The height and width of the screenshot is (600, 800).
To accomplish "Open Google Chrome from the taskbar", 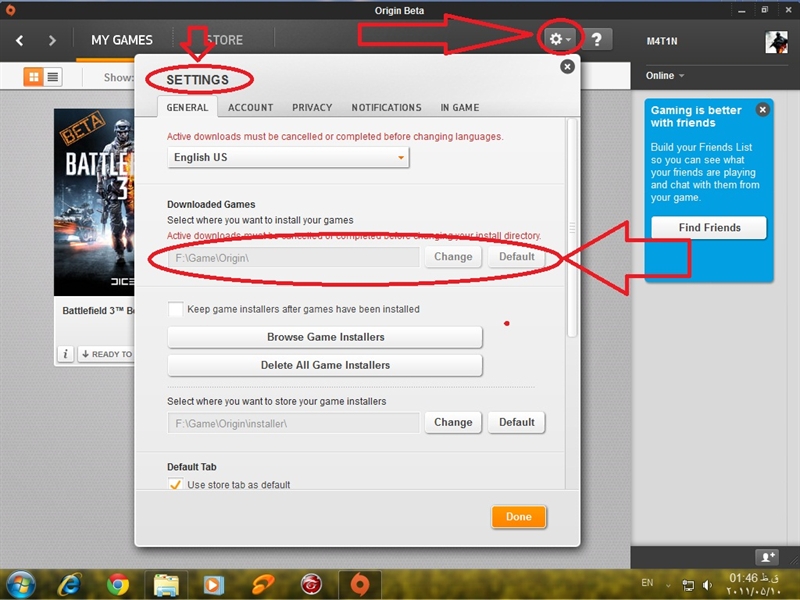I will tap(118, 583).
